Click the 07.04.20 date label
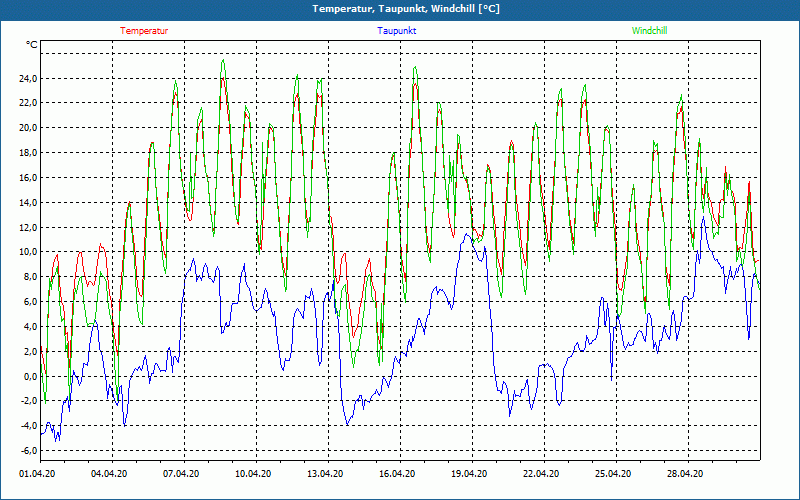800x500 pixels. click(x=181, y=474)
